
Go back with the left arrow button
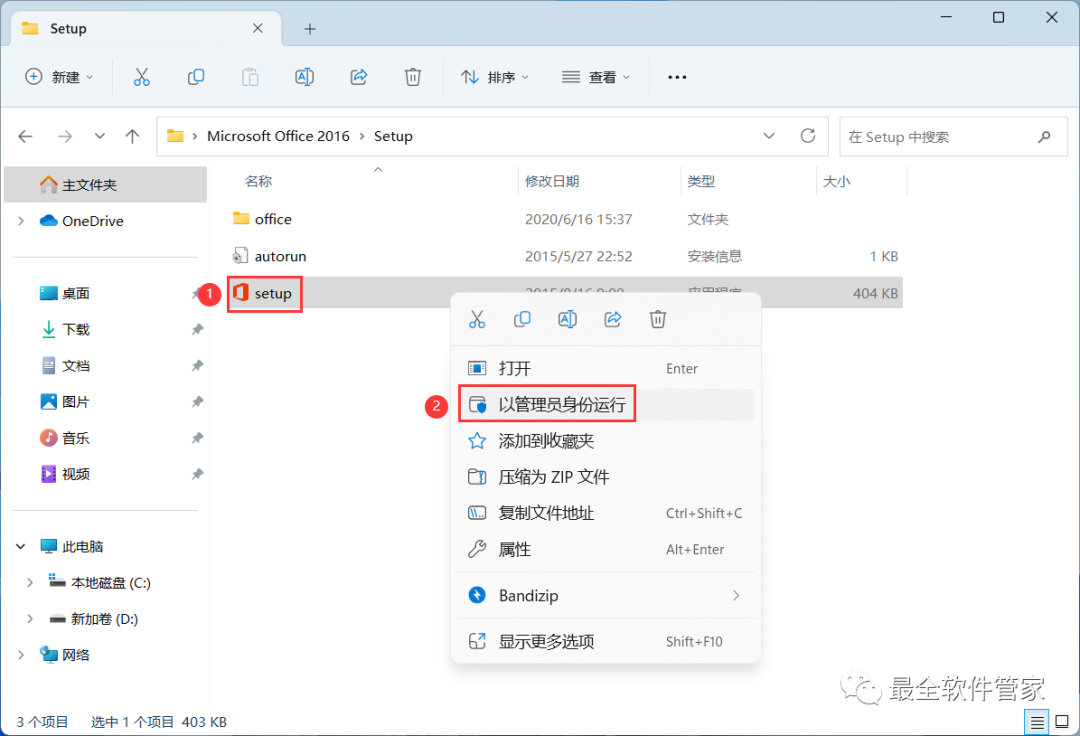point(25,136)
